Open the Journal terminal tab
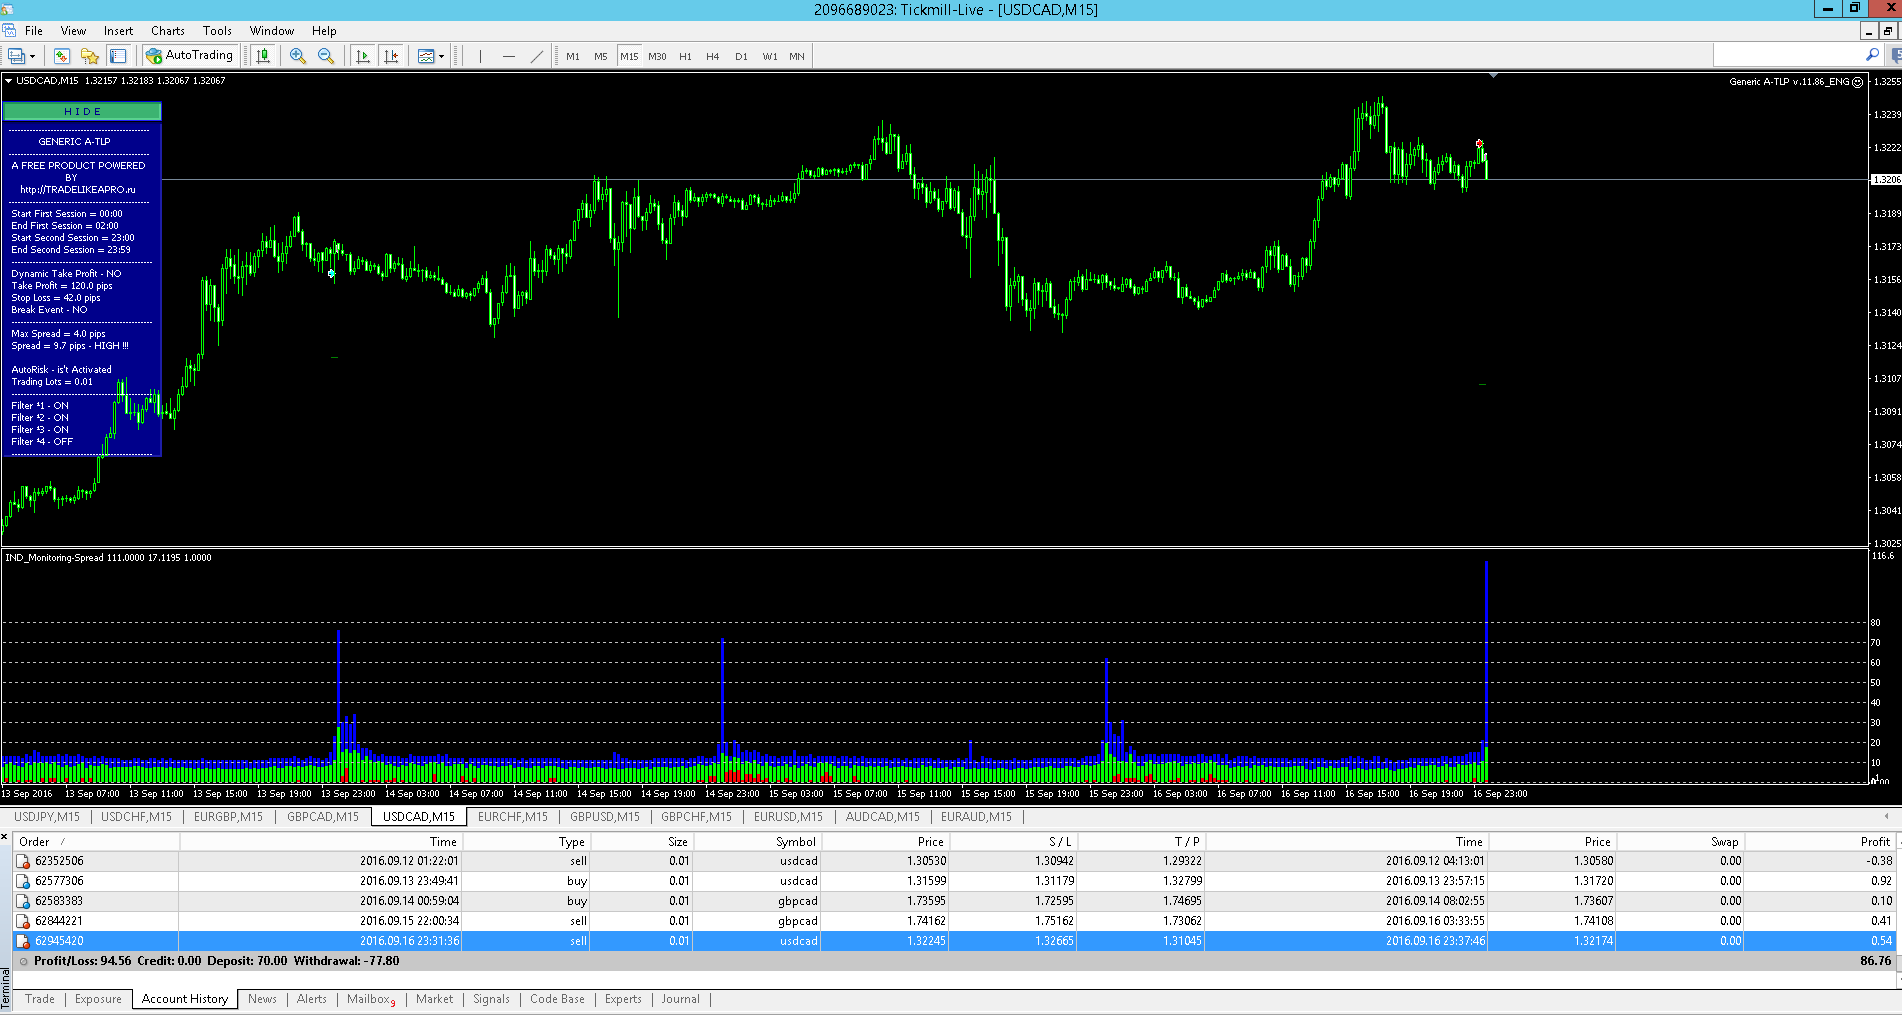 coord(680,999)
